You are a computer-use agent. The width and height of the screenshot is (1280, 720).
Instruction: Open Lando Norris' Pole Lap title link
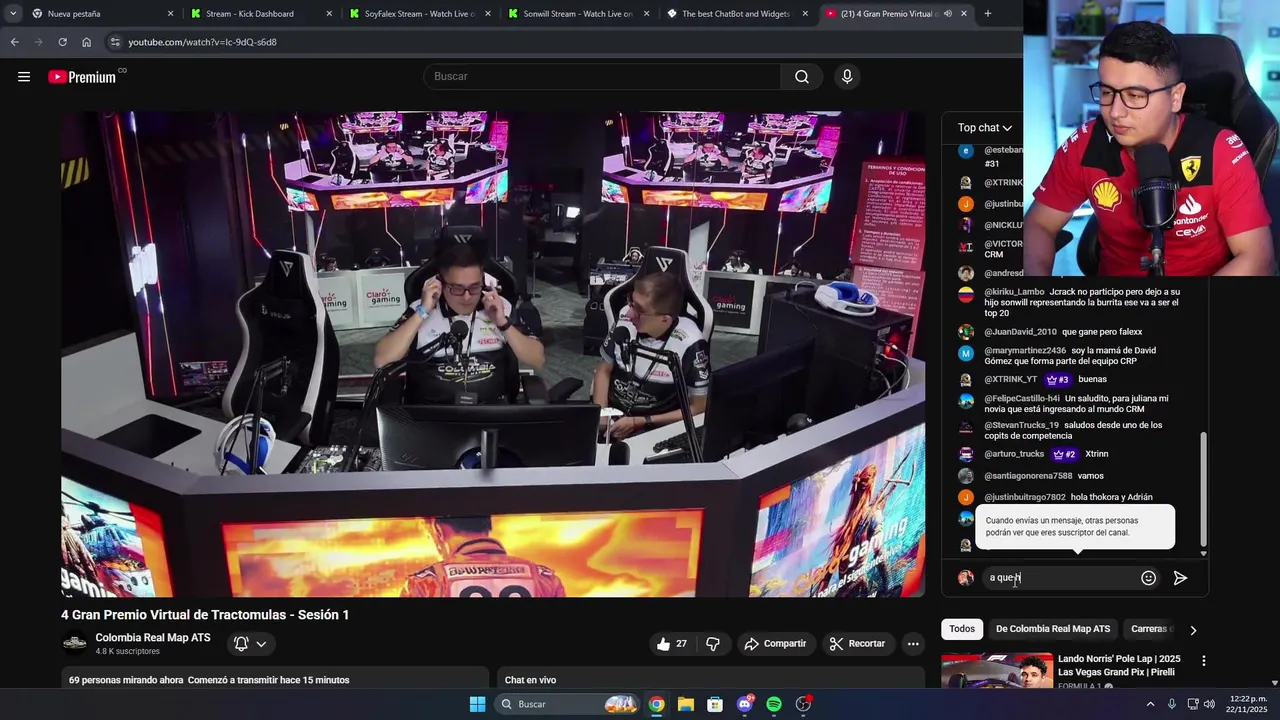click(x=1119, y=665)
